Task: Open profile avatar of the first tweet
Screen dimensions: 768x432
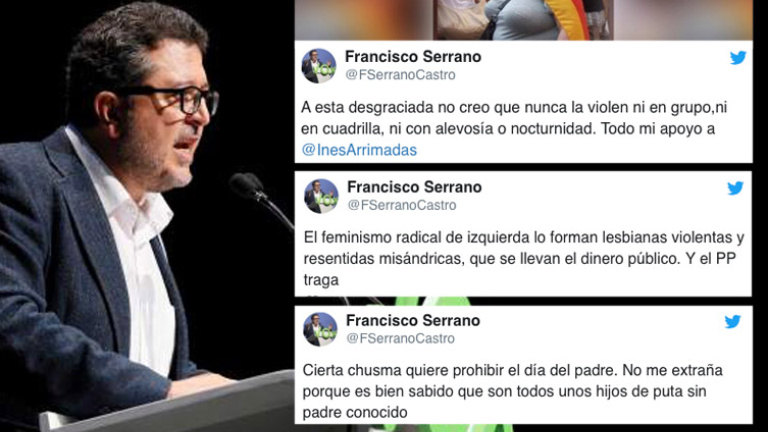Action: [318, 66]
